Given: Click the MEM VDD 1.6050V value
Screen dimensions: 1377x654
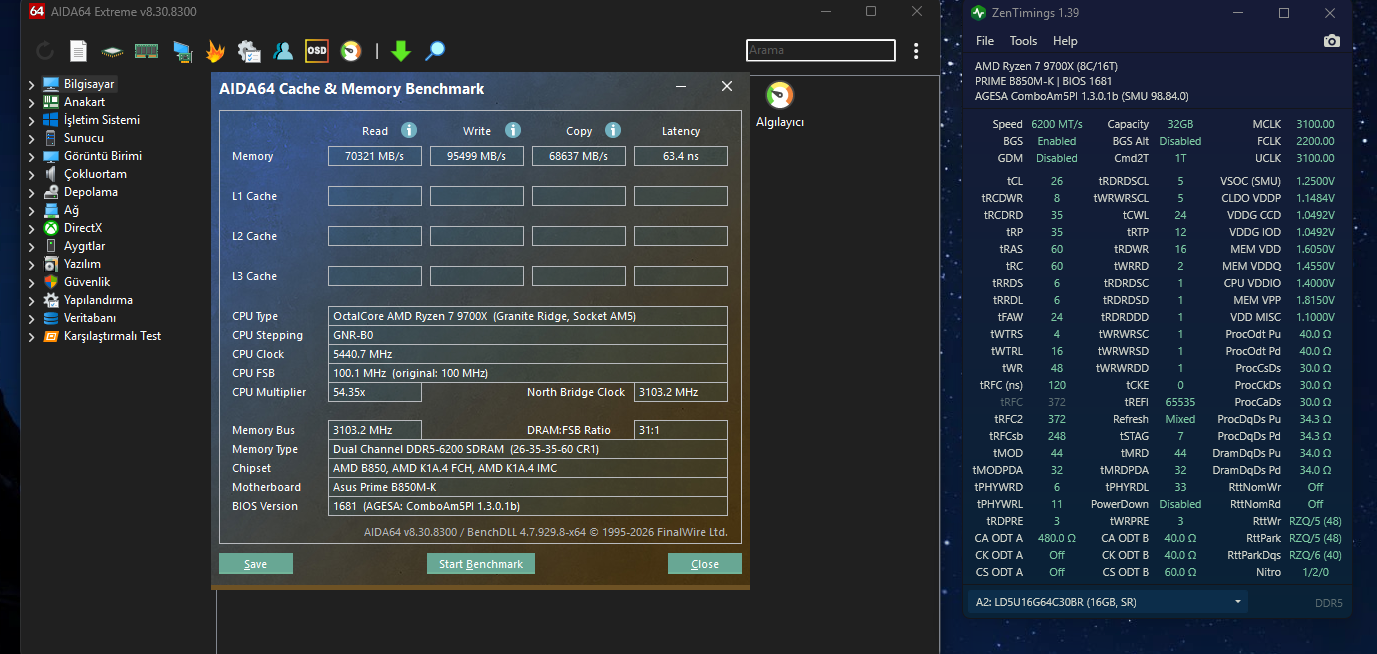Looking at the screenshot, I should (1315, 249).
